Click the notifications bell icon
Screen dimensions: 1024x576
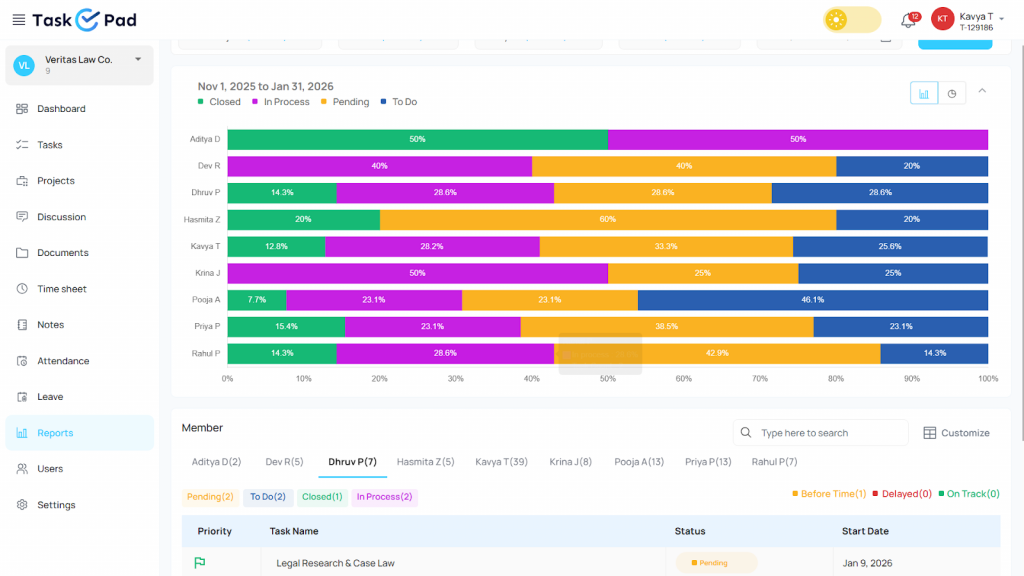908,20
